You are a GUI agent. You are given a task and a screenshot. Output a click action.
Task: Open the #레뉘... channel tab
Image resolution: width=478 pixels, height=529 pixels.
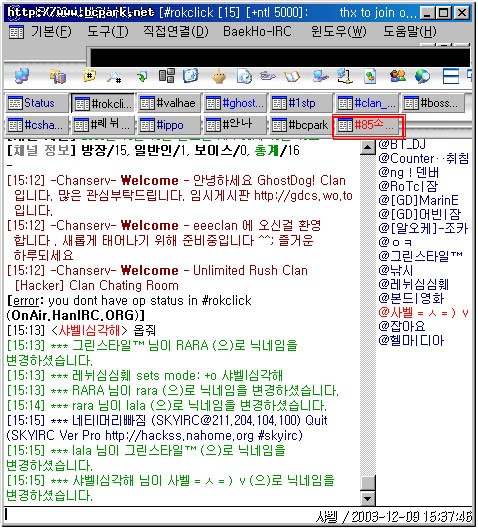(x=103, y=125)
